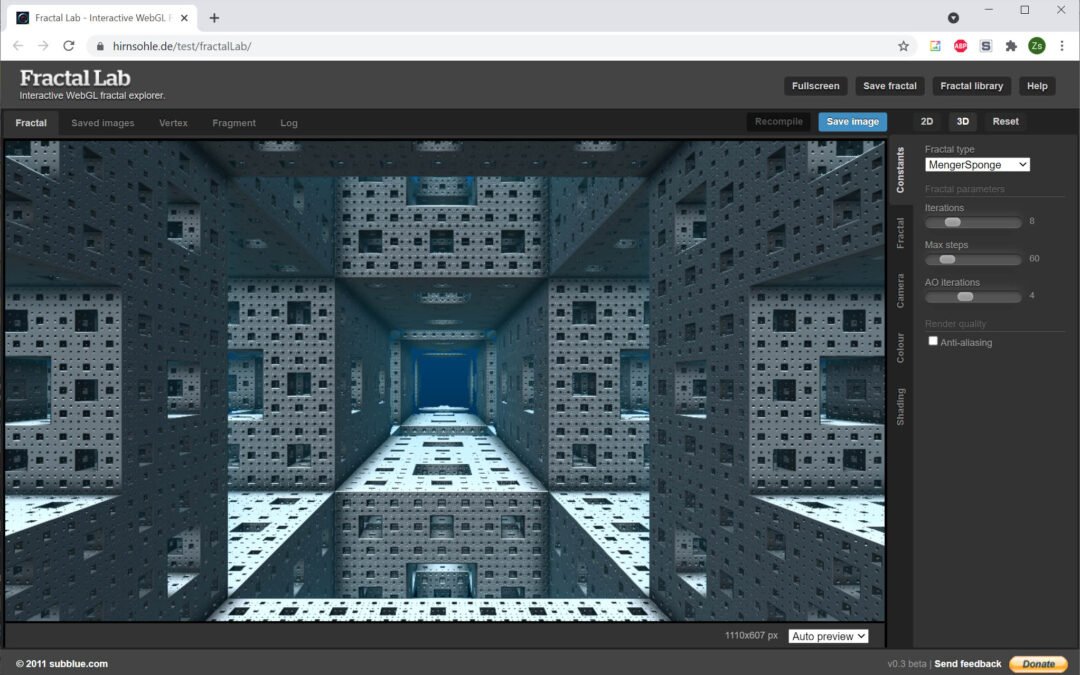Switch to 3D rendering mode

coord(962,122)
